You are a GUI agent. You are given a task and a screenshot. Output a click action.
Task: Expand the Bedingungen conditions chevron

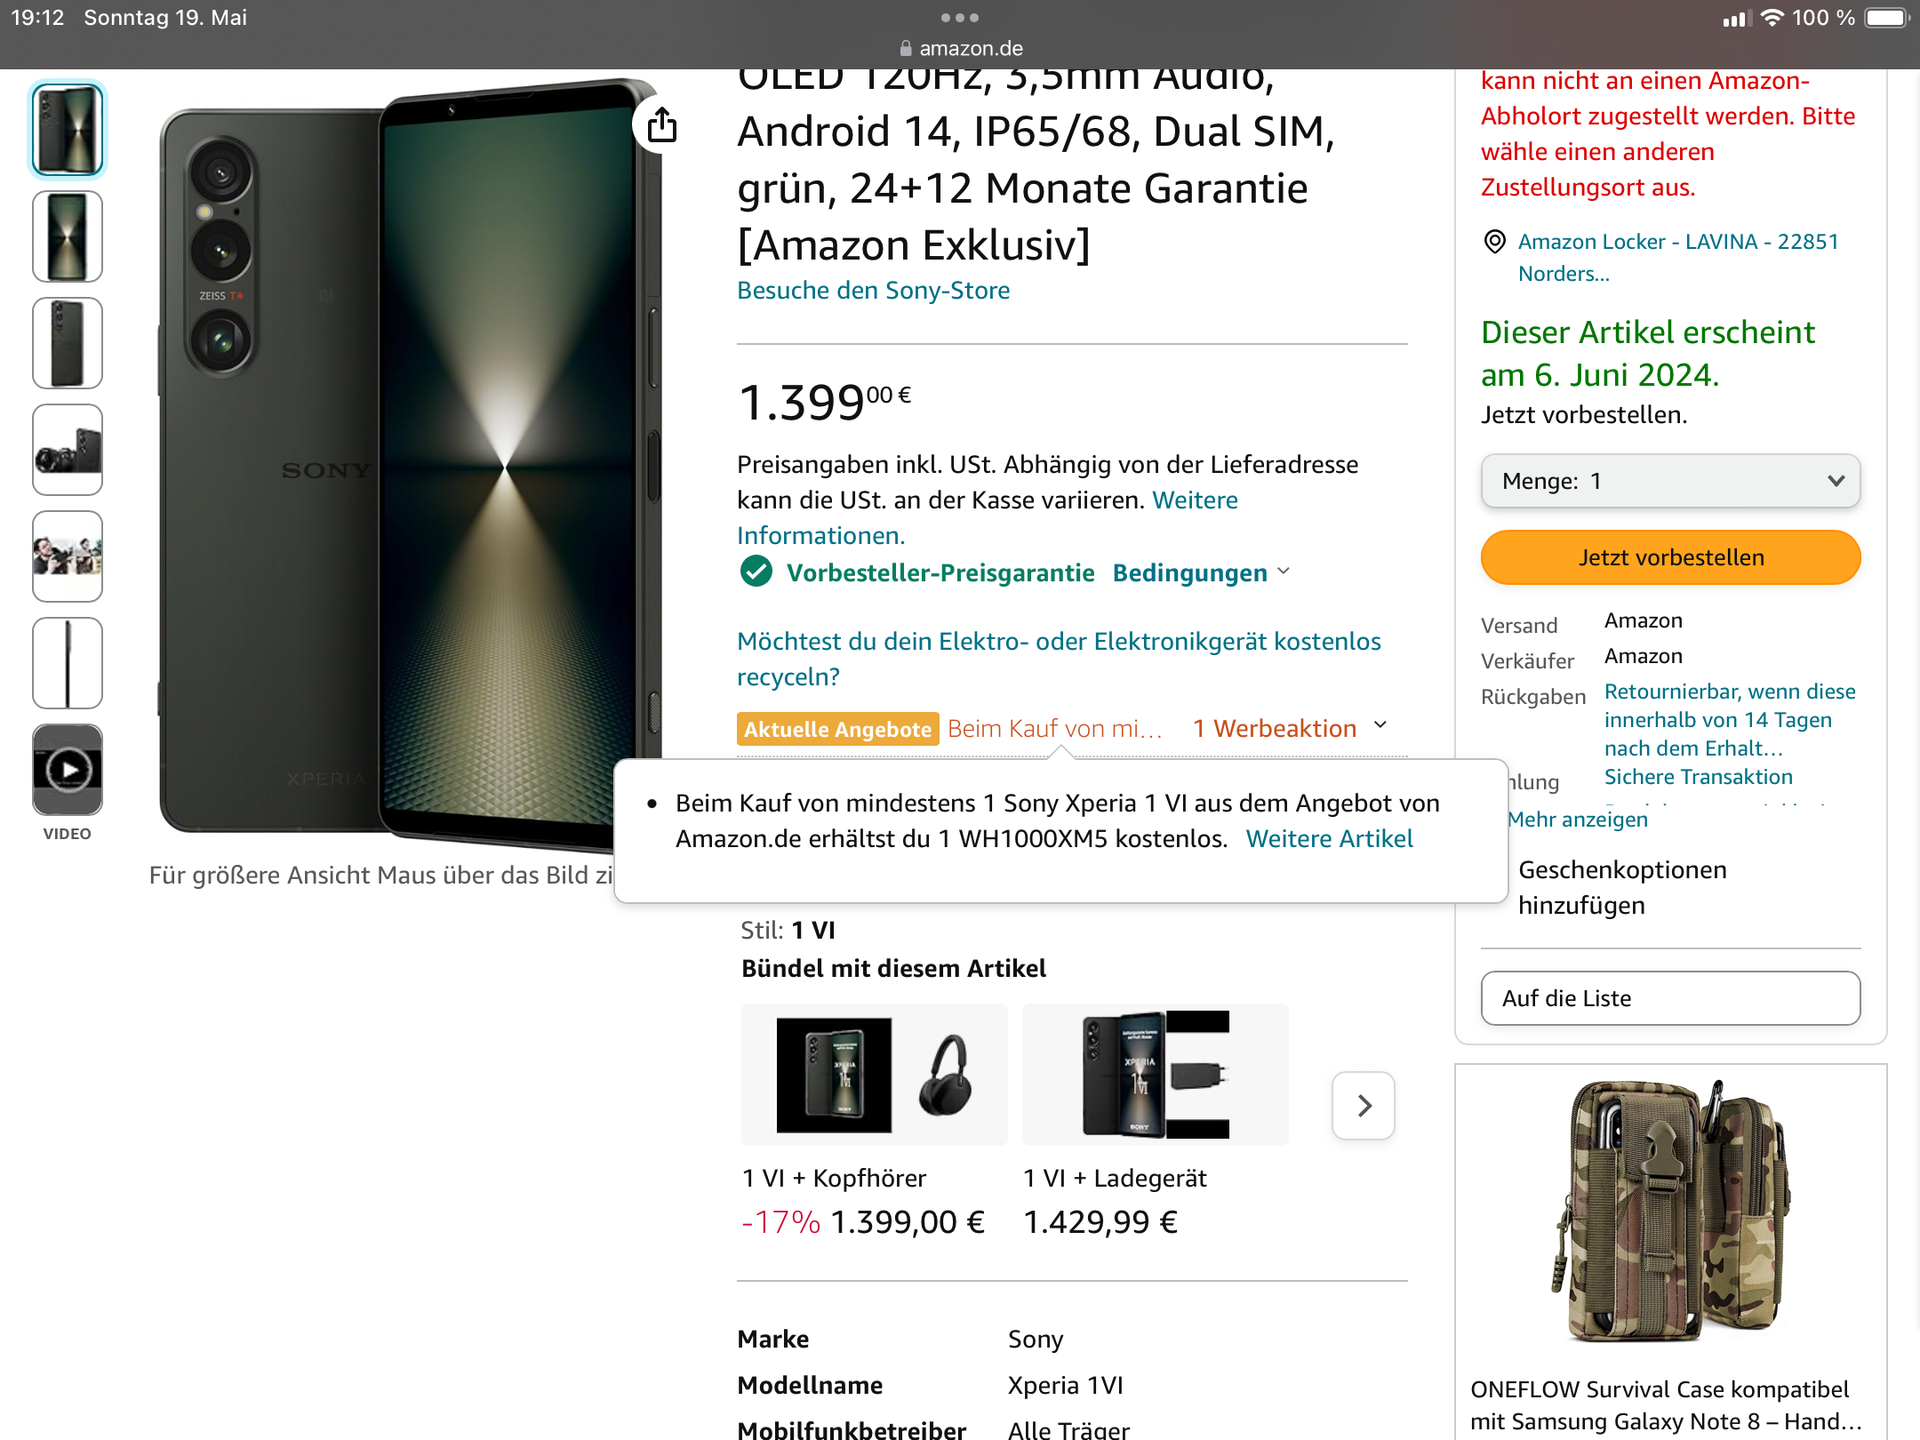1284,572
